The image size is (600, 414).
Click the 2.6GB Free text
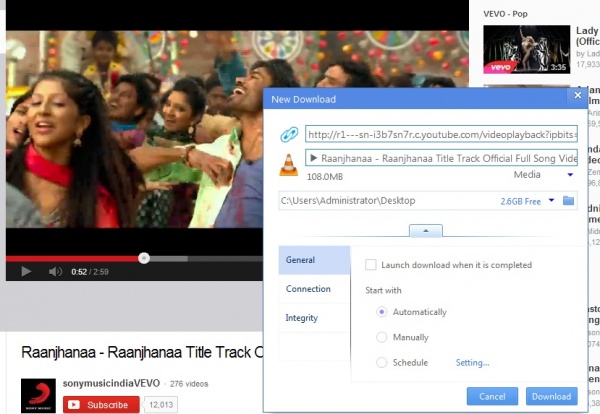click(520, 201)
